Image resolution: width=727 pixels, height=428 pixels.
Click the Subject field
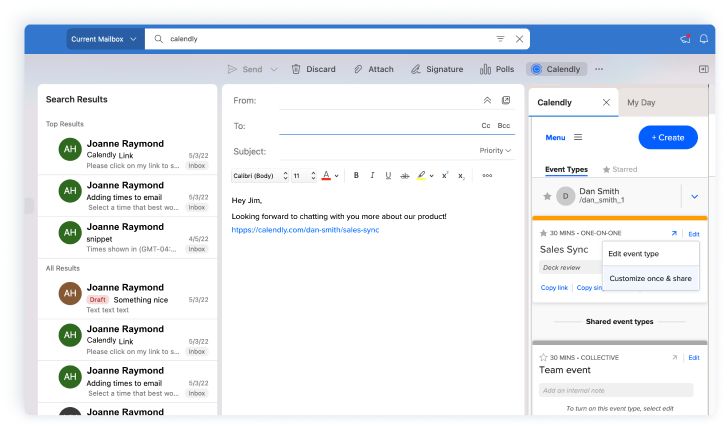click(x=376, y=151)
